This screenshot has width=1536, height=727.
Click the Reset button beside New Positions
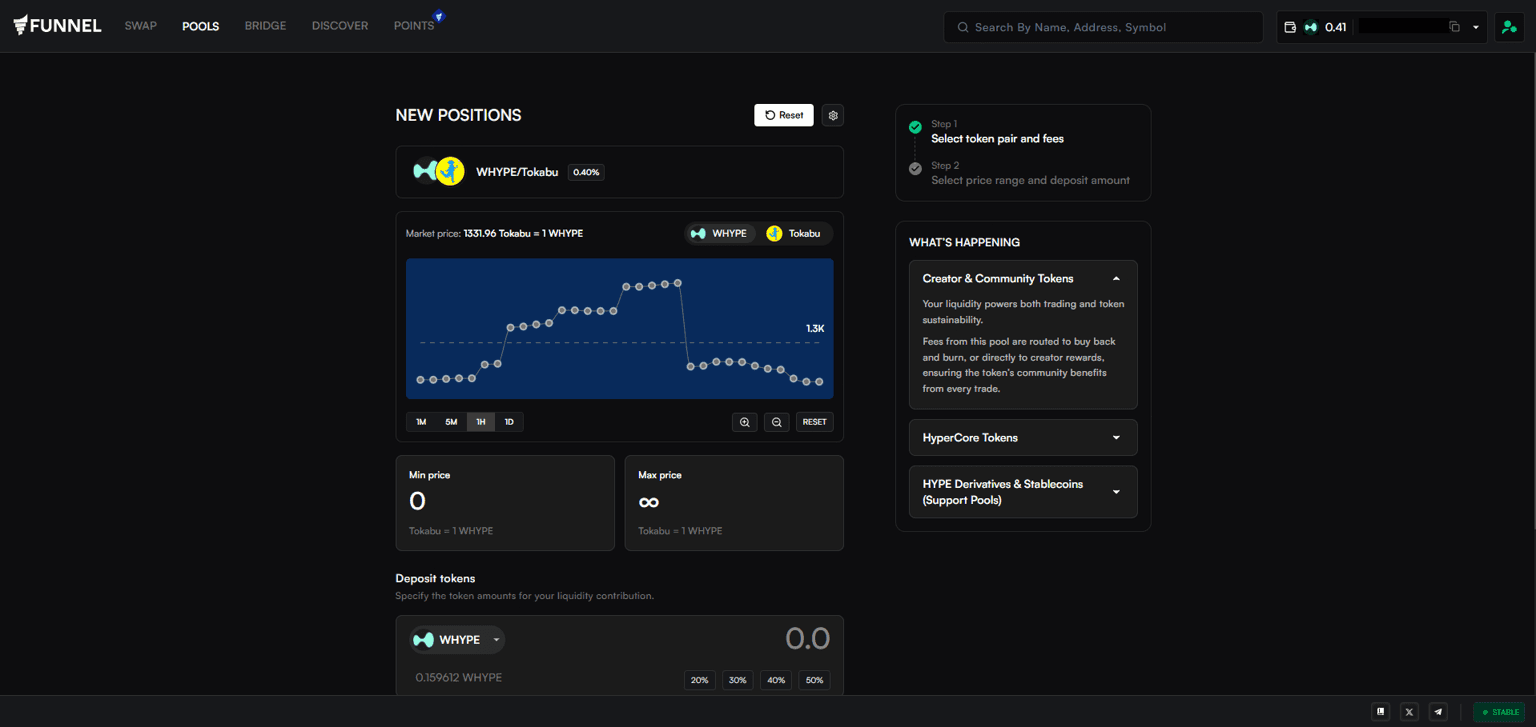pyautogui.click(x=783, y=115)
